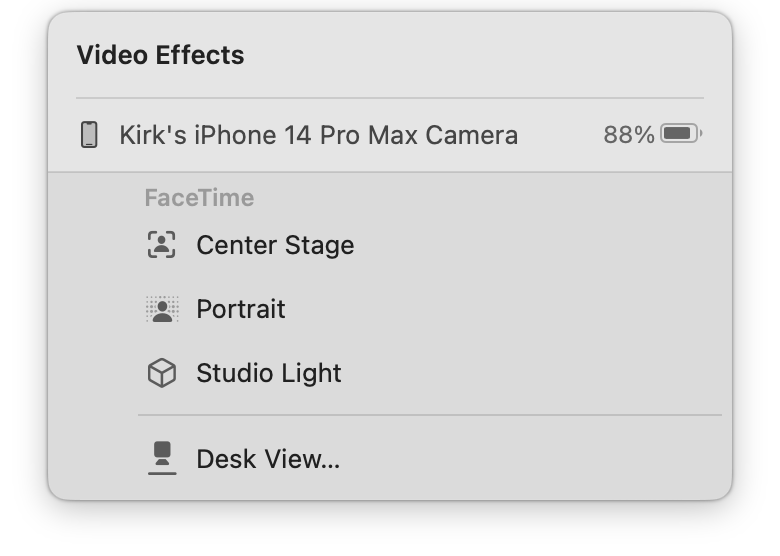Click the 88% battery percentage text
This screenshot has width=780, height=556.
point(629,135)
